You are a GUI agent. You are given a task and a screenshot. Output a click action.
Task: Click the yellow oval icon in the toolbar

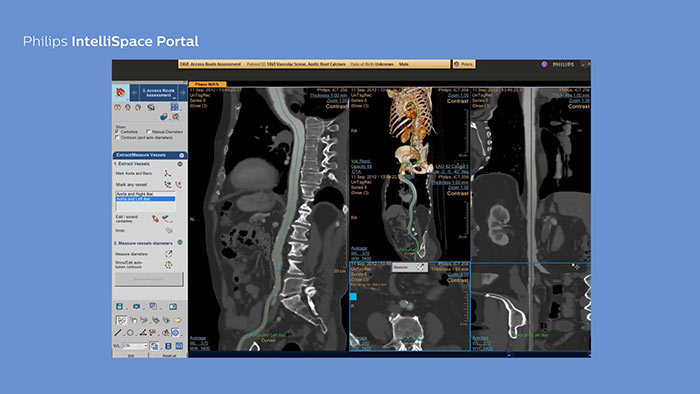tap(177, 320)
